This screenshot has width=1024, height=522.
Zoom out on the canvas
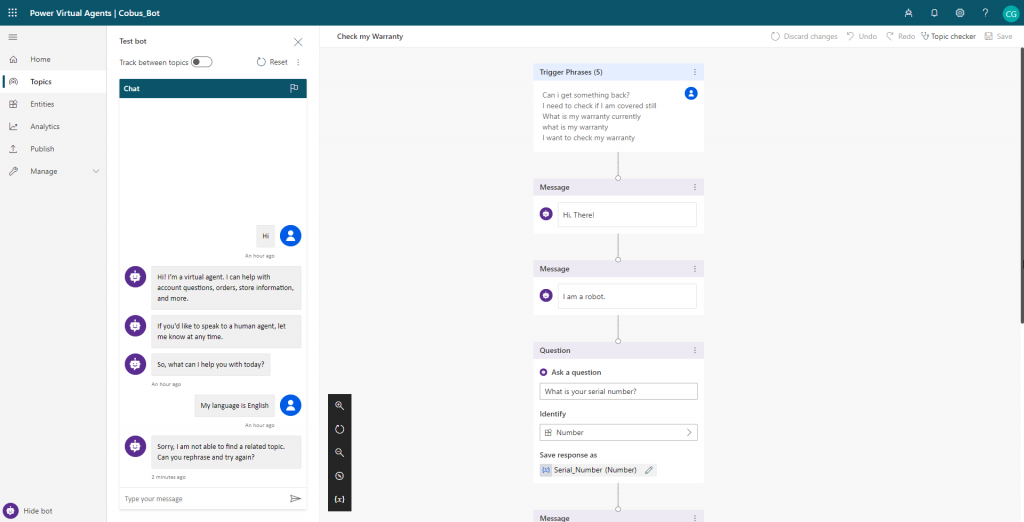[340, 452]
